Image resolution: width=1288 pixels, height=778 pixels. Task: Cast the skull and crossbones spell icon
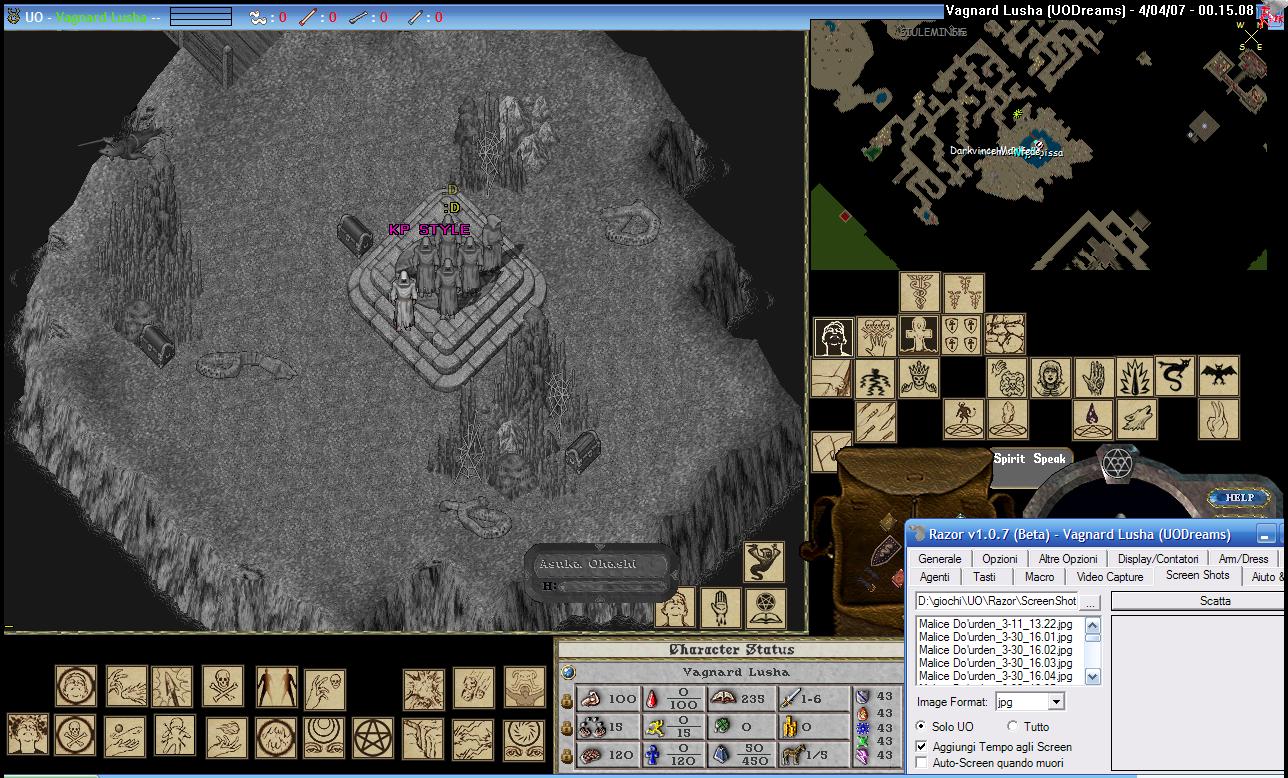(x=223, y=687)
